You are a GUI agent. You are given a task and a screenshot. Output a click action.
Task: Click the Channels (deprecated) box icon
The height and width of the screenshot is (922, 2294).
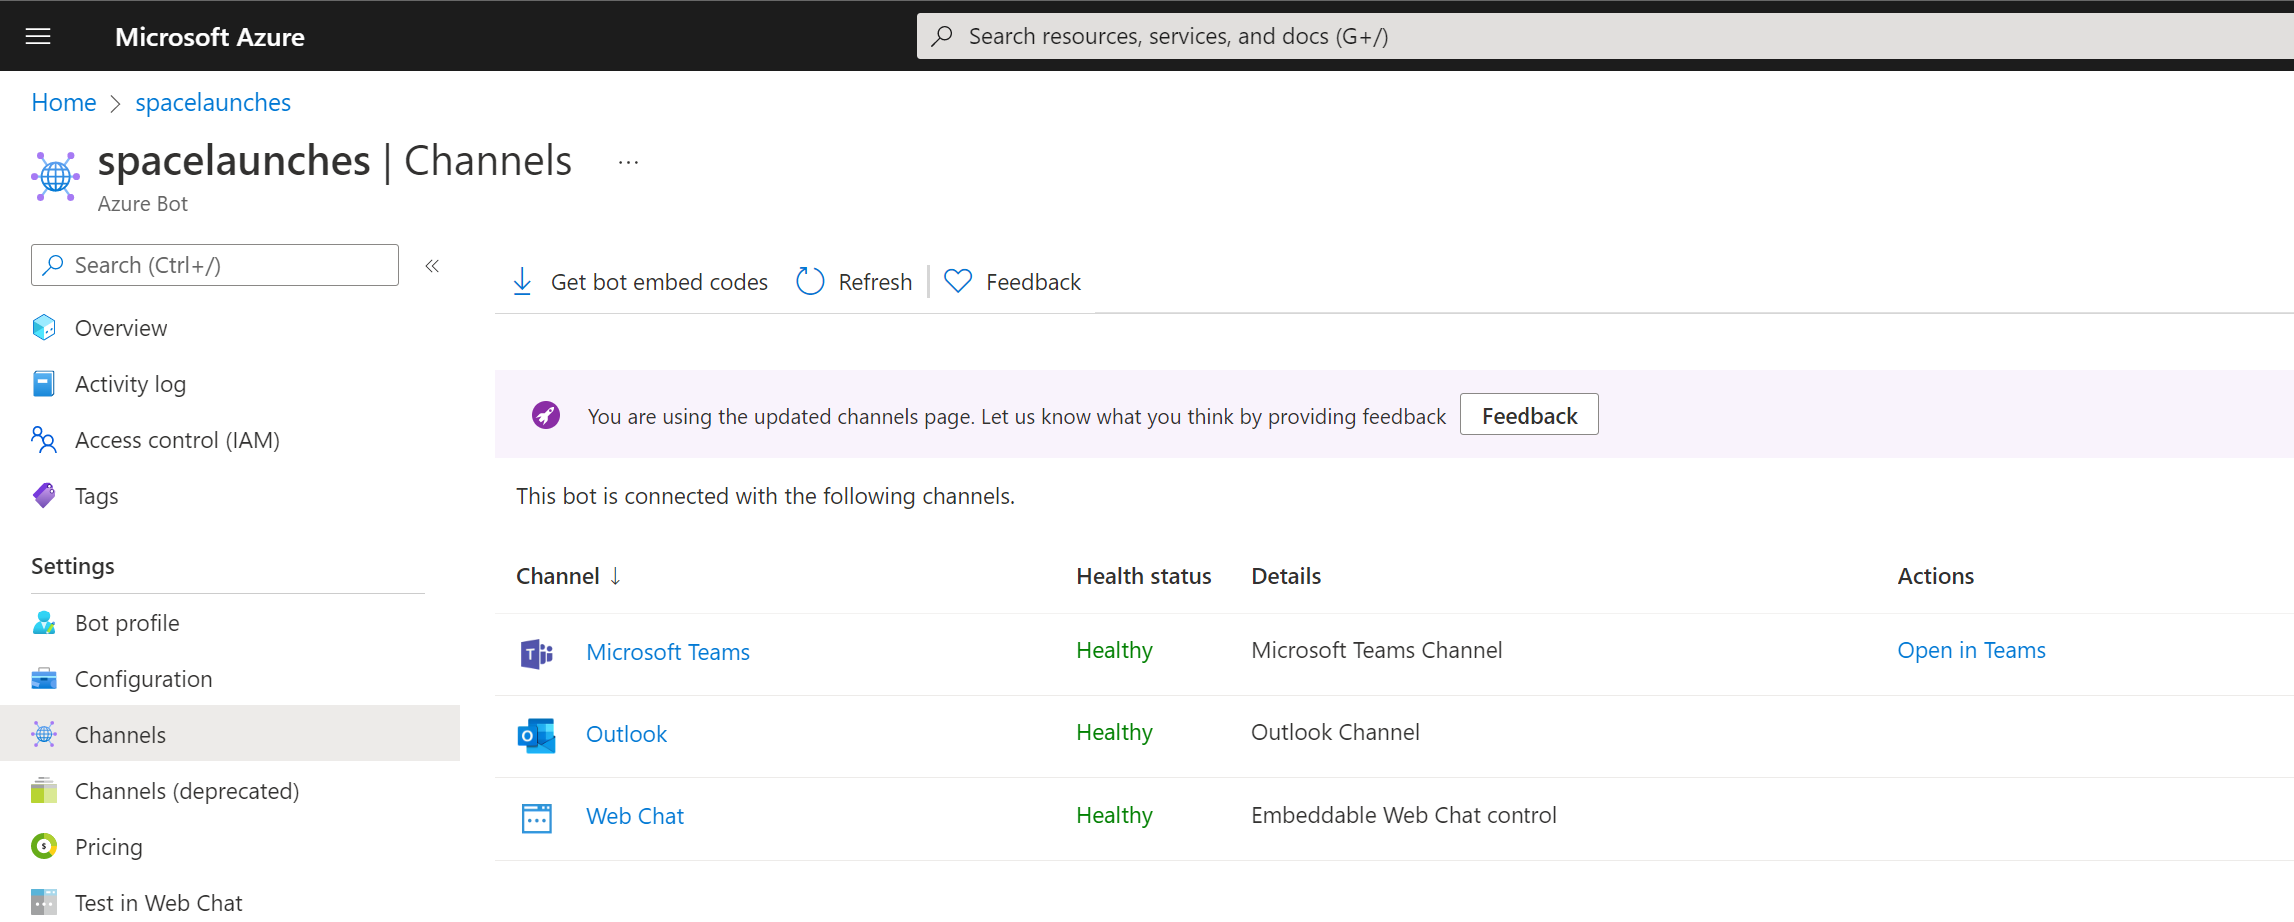pos(44,791)
